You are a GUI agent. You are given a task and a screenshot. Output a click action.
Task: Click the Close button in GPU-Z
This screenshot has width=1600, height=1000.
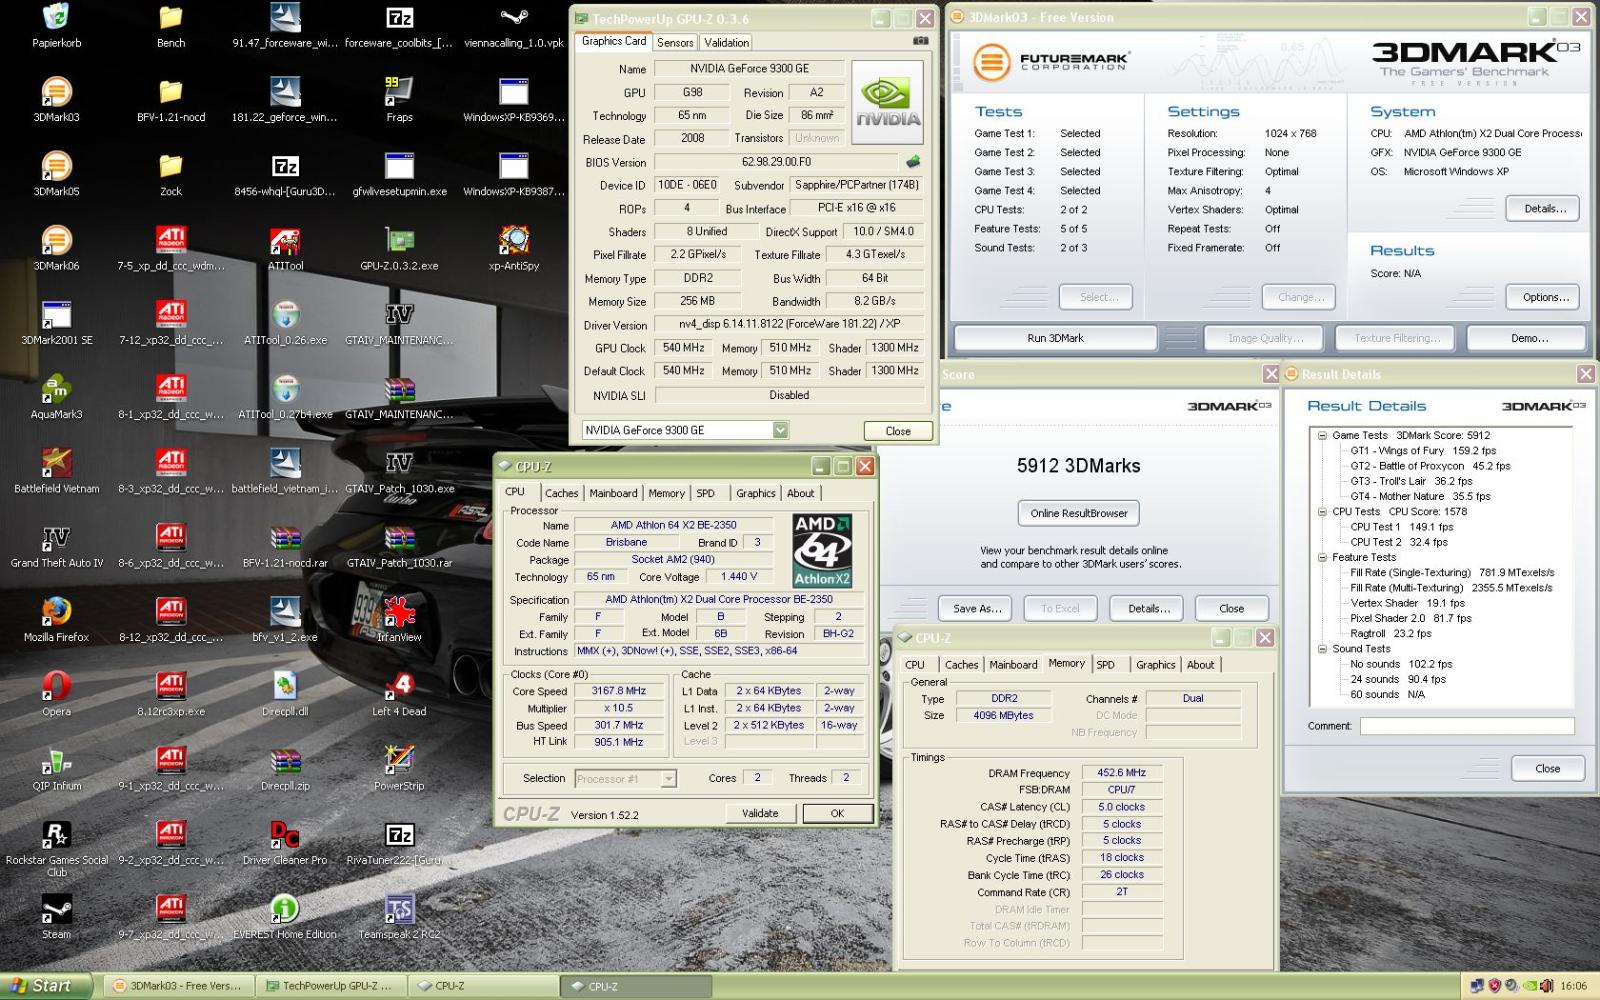[898, 431]
